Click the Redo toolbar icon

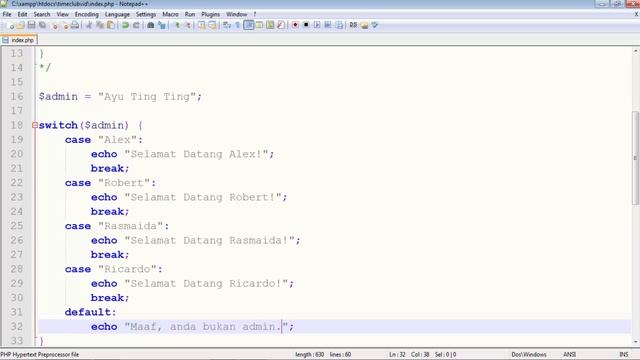[136, 25]
